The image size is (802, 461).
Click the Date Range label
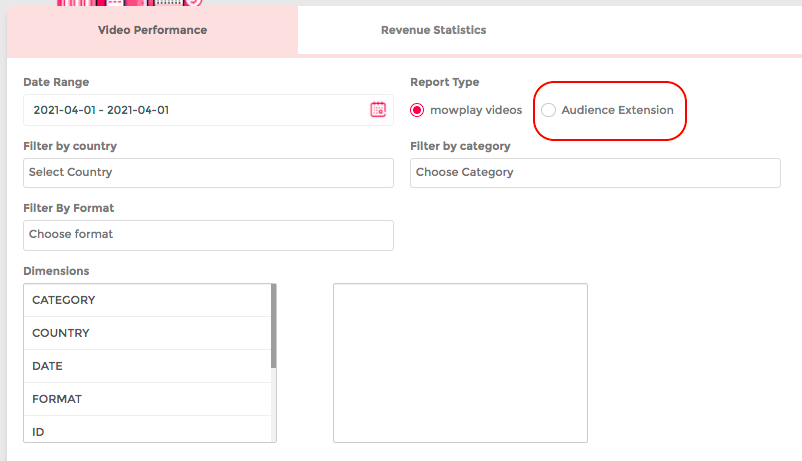(56, 82)
